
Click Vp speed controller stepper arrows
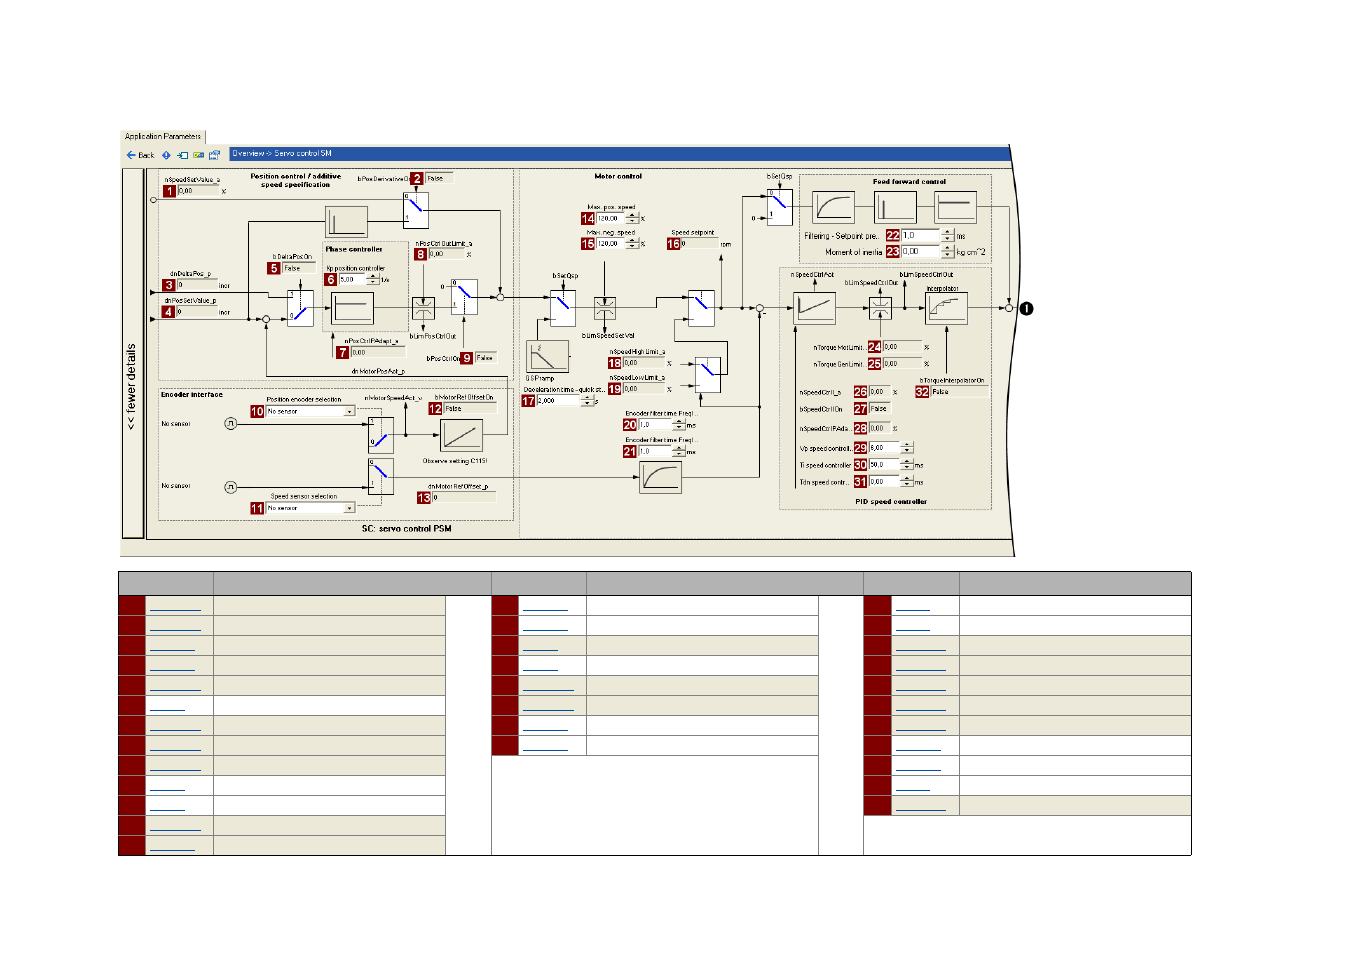click(x=907, y=448)
